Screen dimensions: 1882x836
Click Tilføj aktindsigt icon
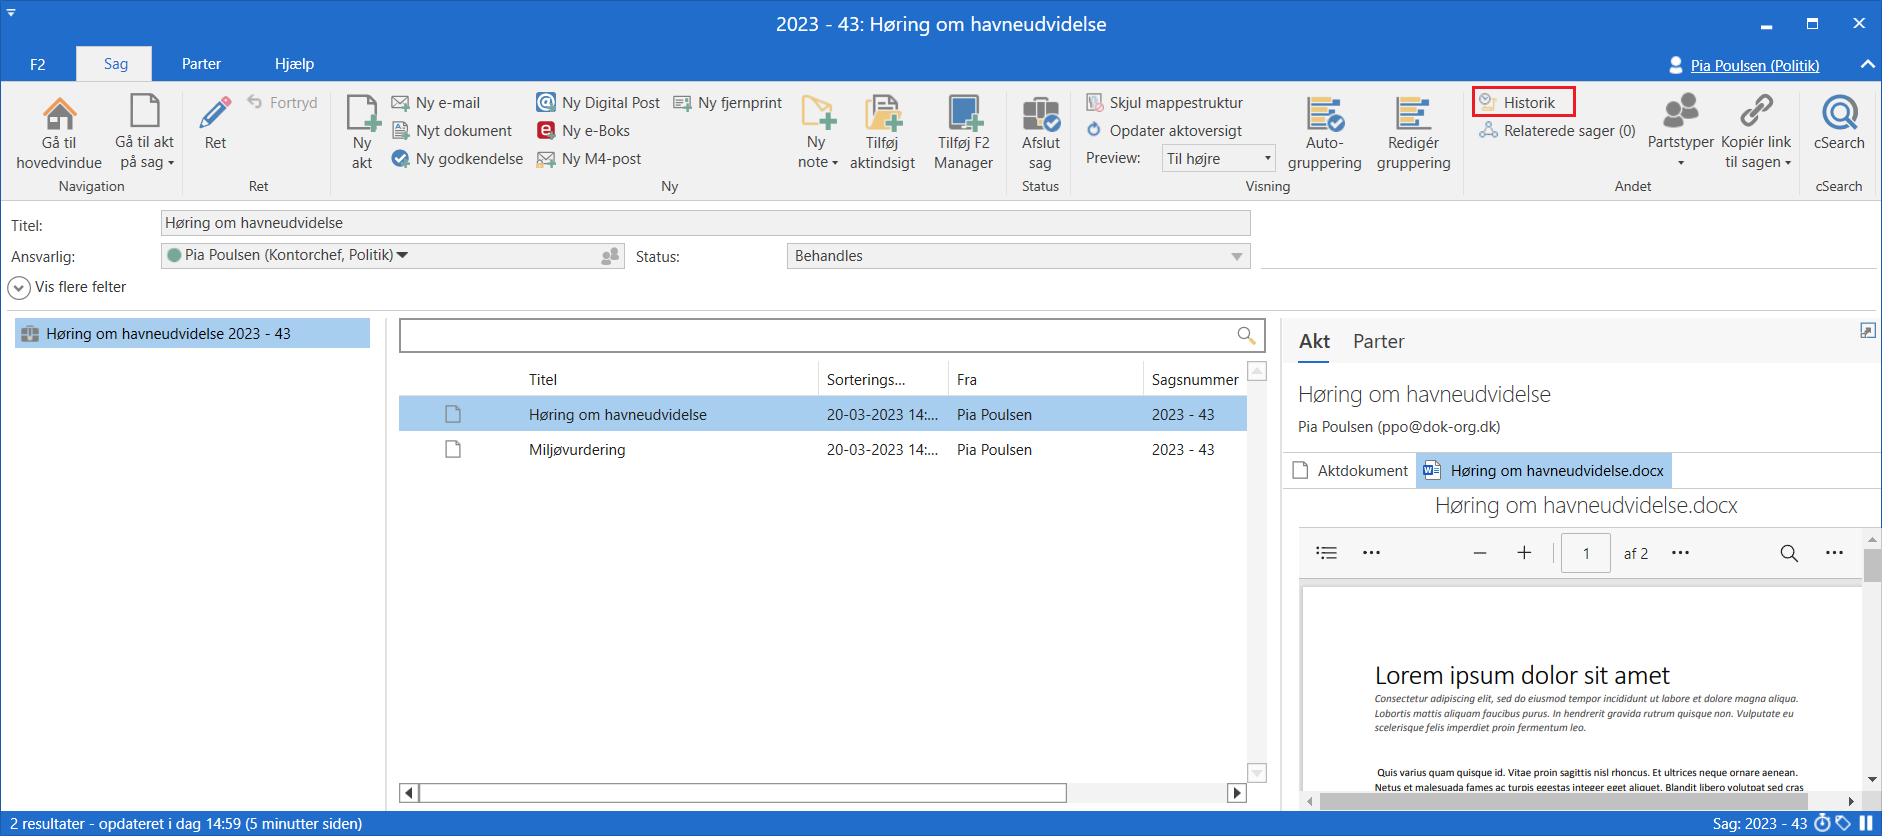[x=883, y=113]
